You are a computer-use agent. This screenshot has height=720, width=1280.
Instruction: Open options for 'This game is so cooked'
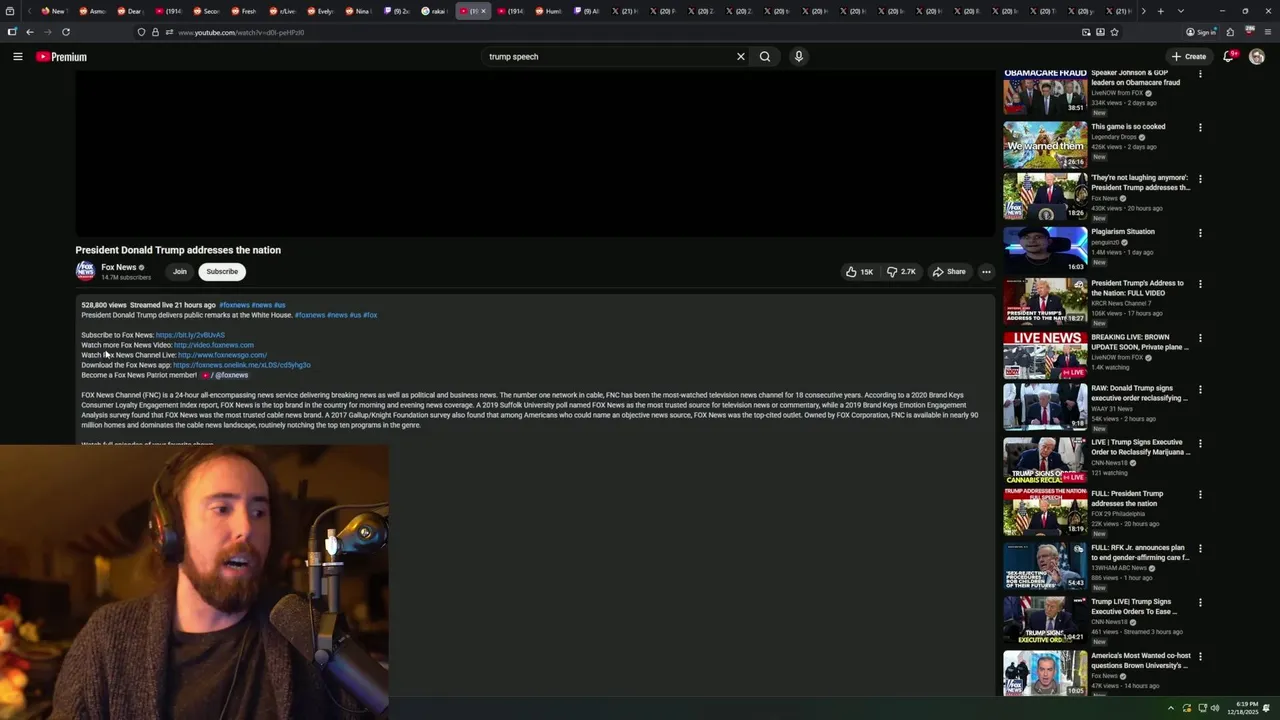point(1200,128)
